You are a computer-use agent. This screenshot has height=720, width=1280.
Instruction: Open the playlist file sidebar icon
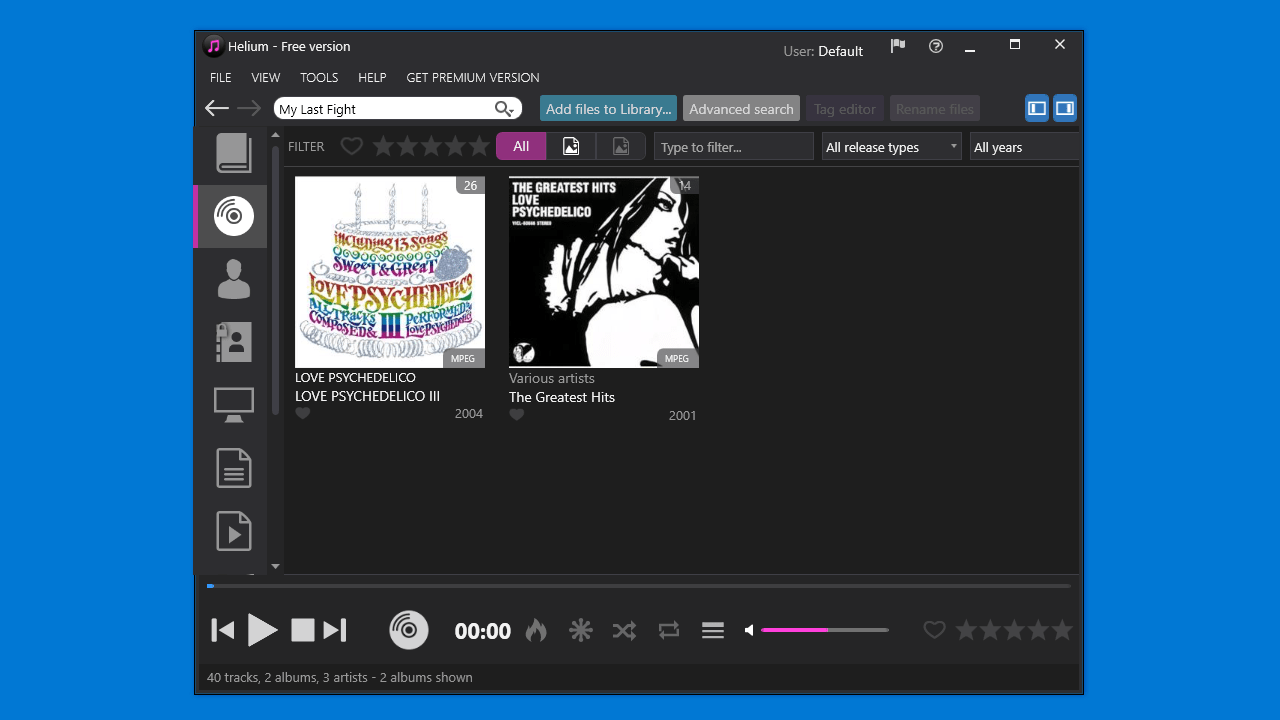point(233,531)
